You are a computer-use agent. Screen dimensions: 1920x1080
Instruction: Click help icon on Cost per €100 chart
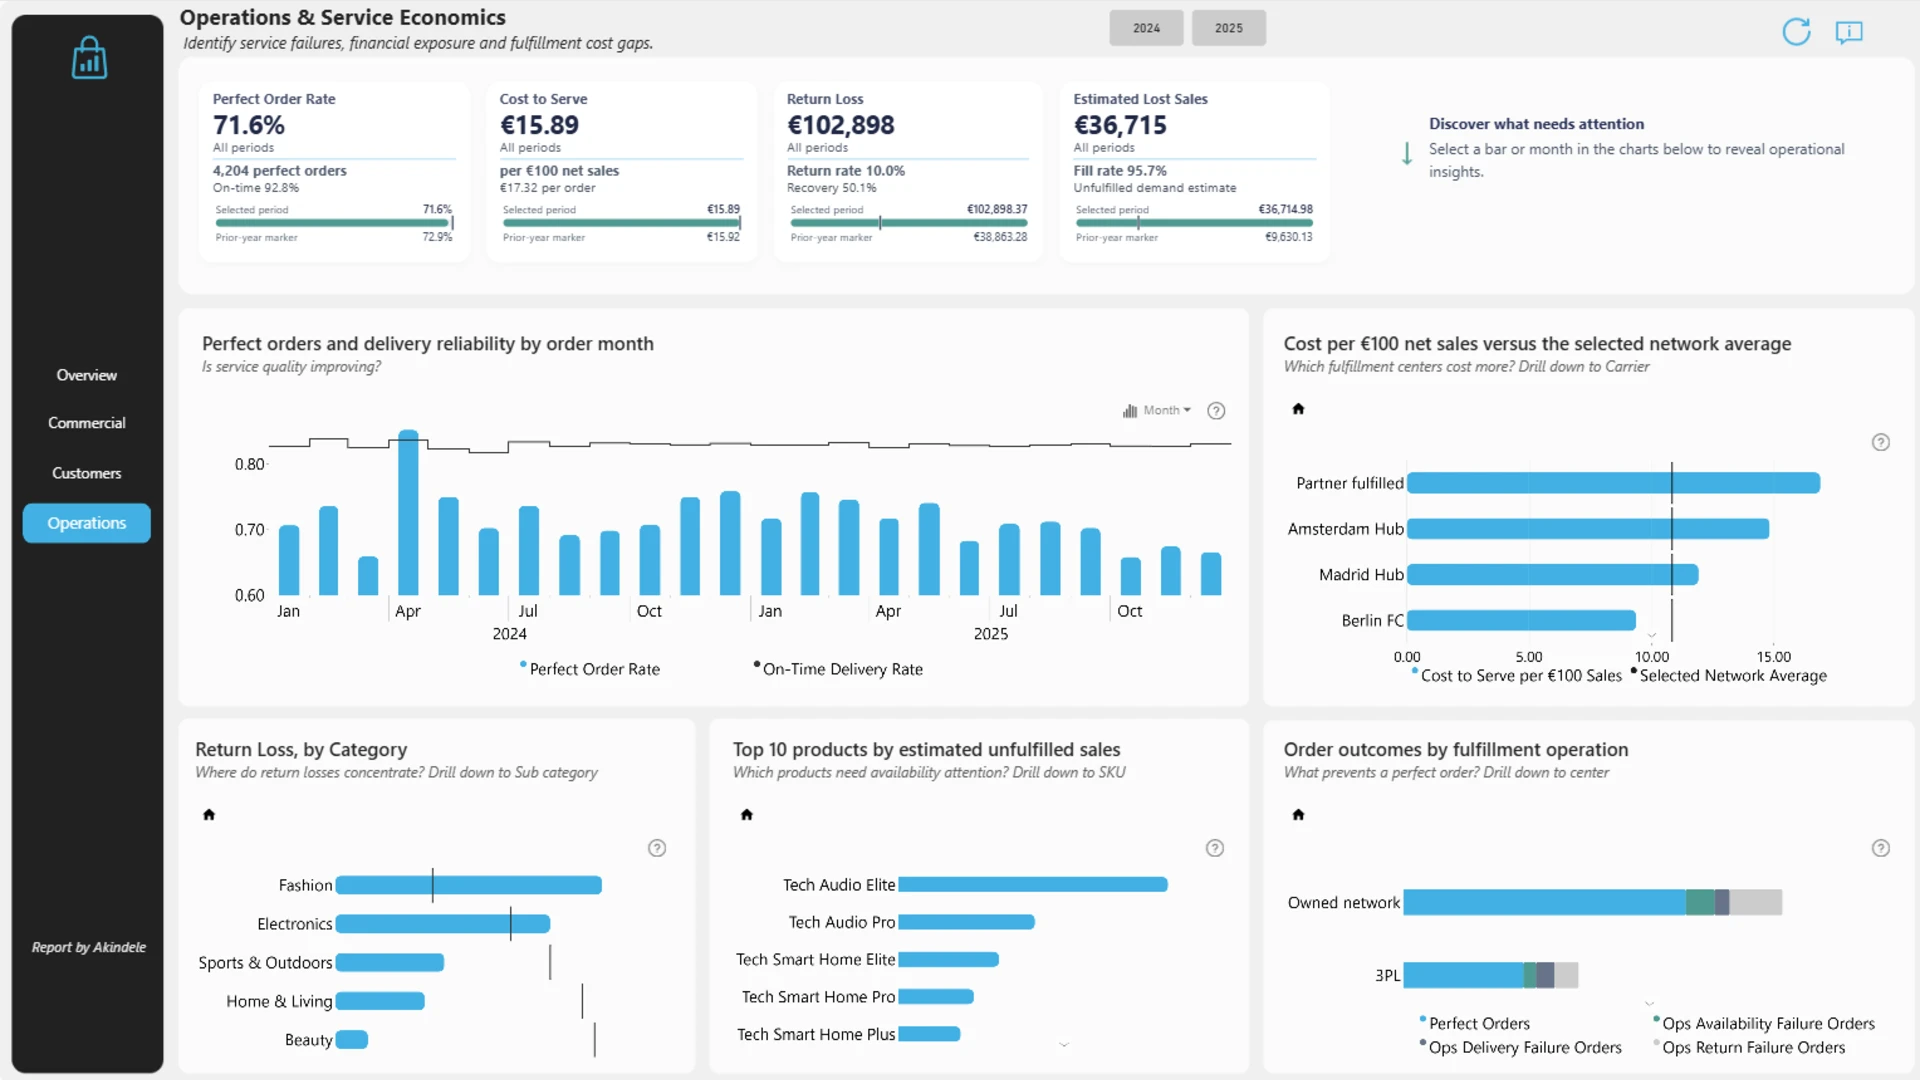(x=1881, y=442)
